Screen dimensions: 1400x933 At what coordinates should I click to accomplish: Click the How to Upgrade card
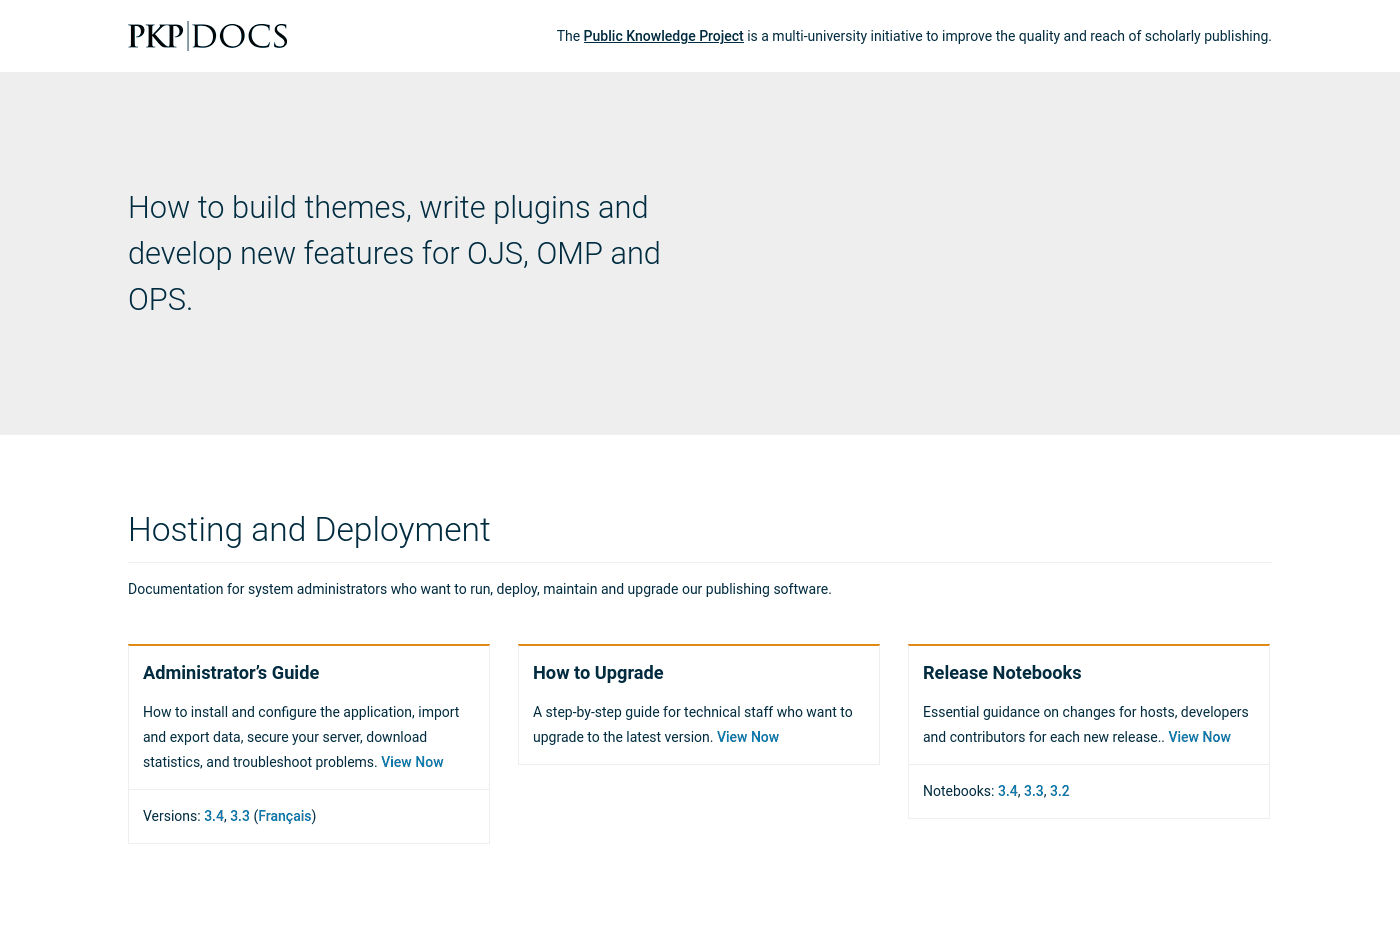[x=699, y=703]
